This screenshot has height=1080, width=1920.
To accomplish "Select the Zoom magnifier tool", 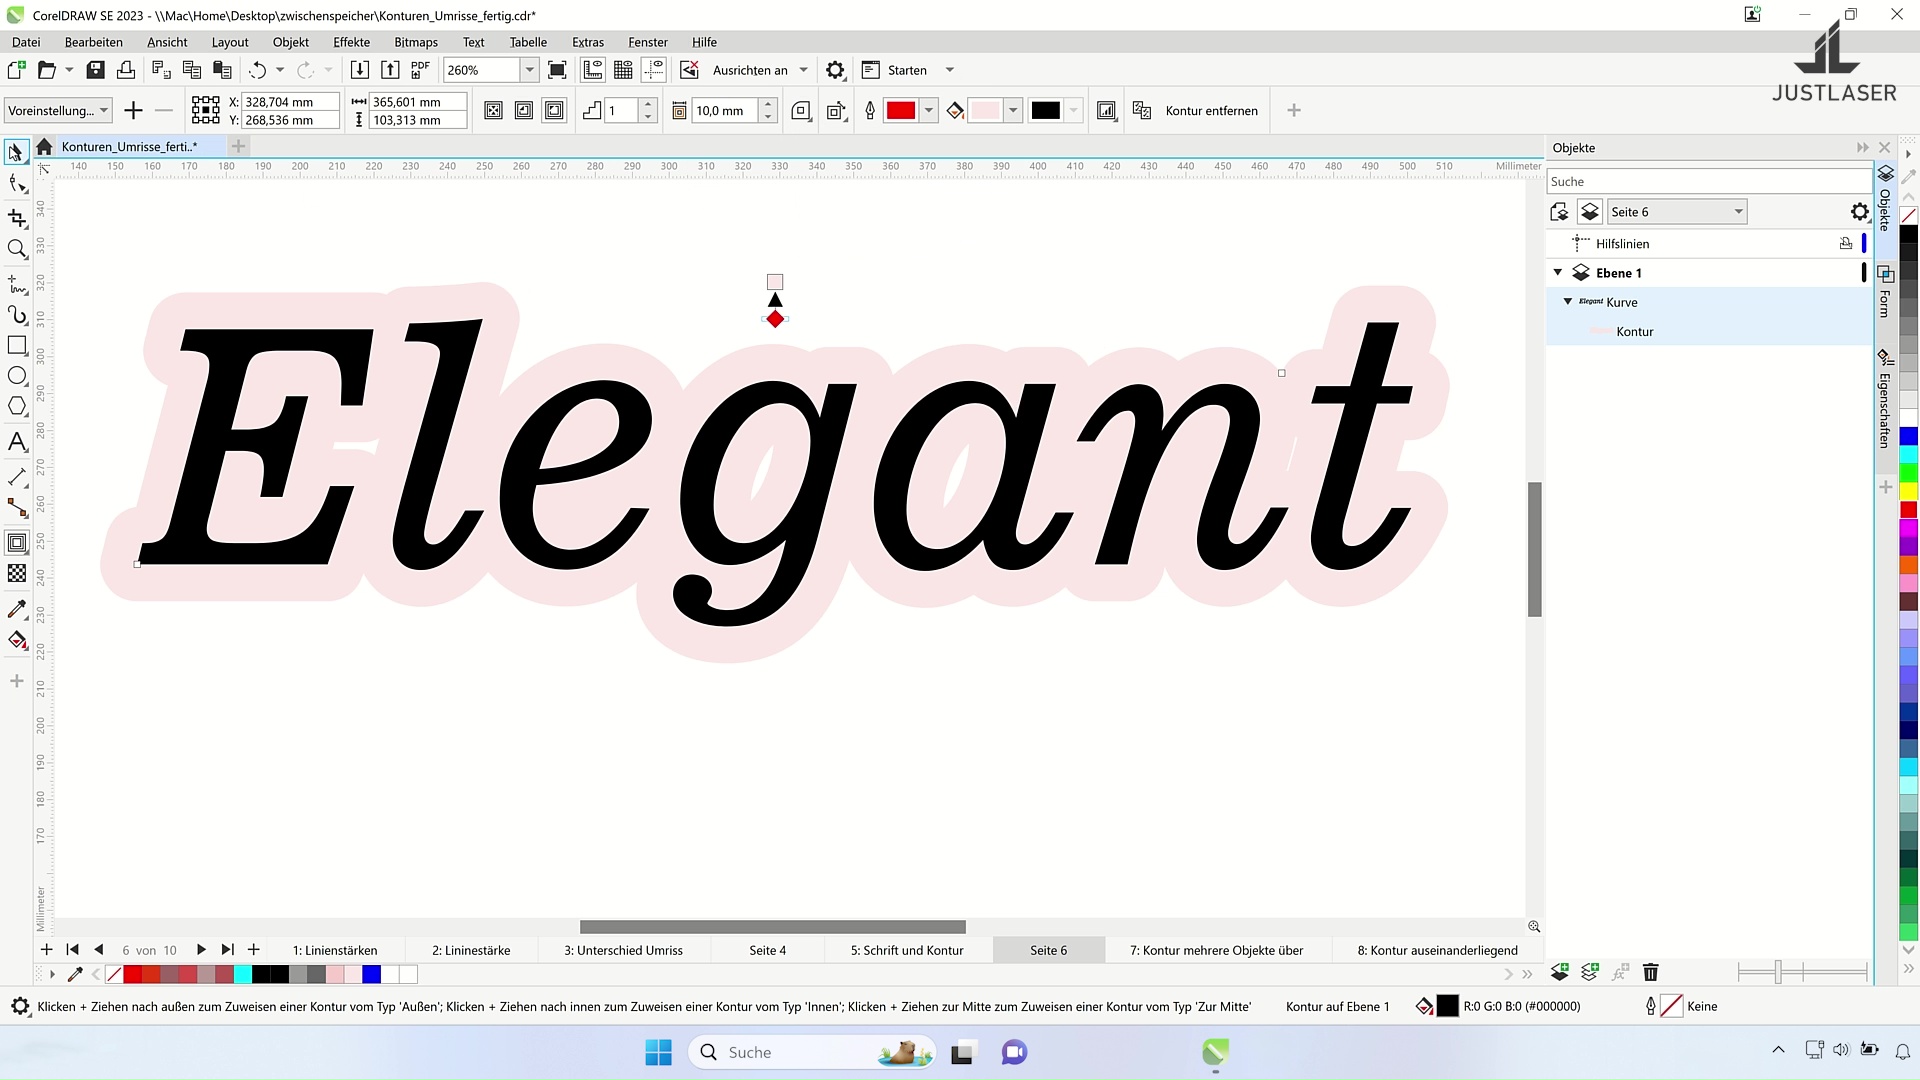I will 17,249.
